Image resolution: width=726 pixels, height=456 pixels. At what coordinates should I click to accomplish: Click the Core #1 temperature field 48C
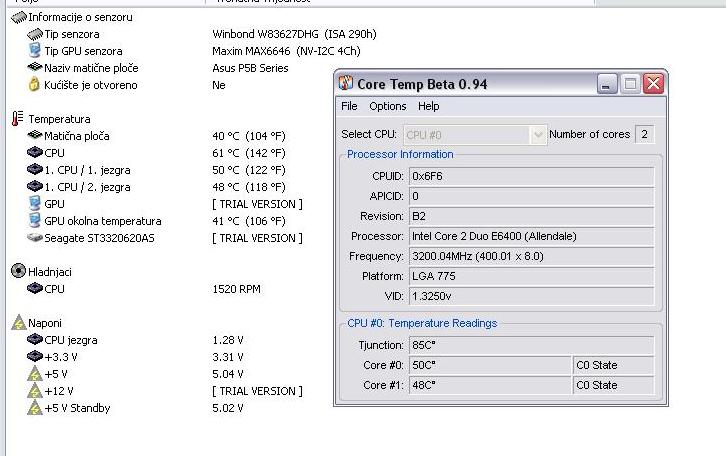point(490,385)
